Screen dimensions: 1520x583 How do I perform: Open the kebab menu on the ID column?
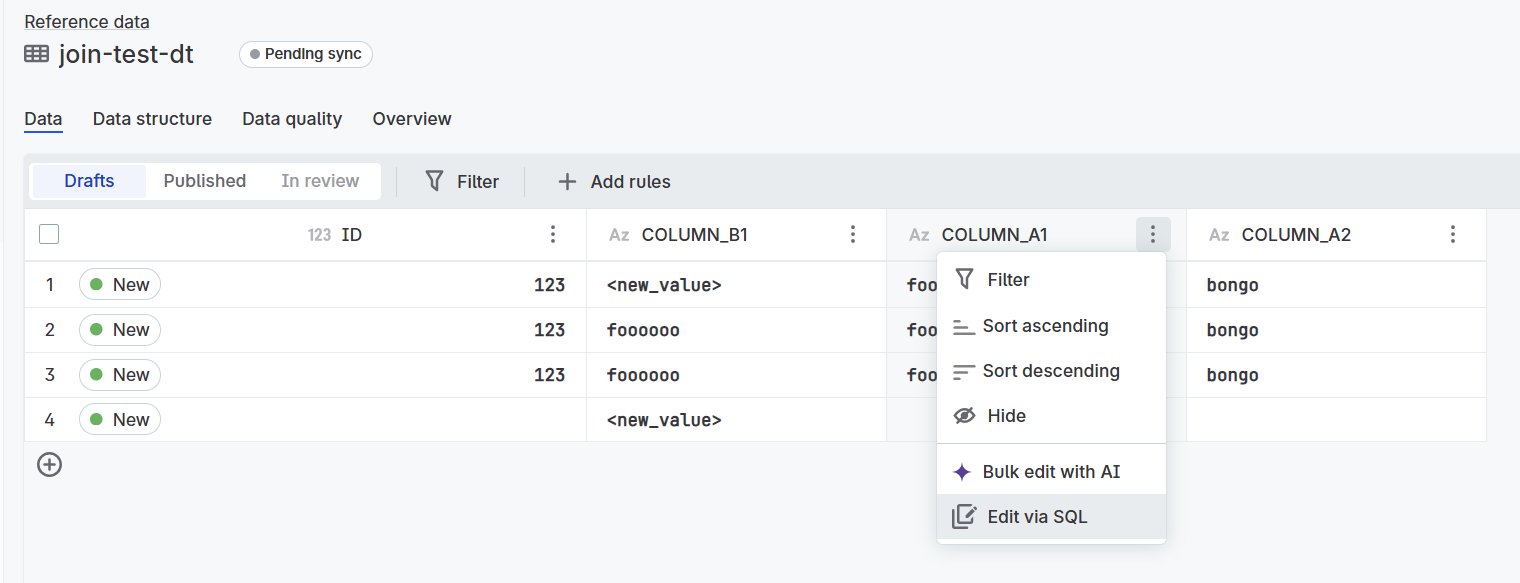pos(553,234)
